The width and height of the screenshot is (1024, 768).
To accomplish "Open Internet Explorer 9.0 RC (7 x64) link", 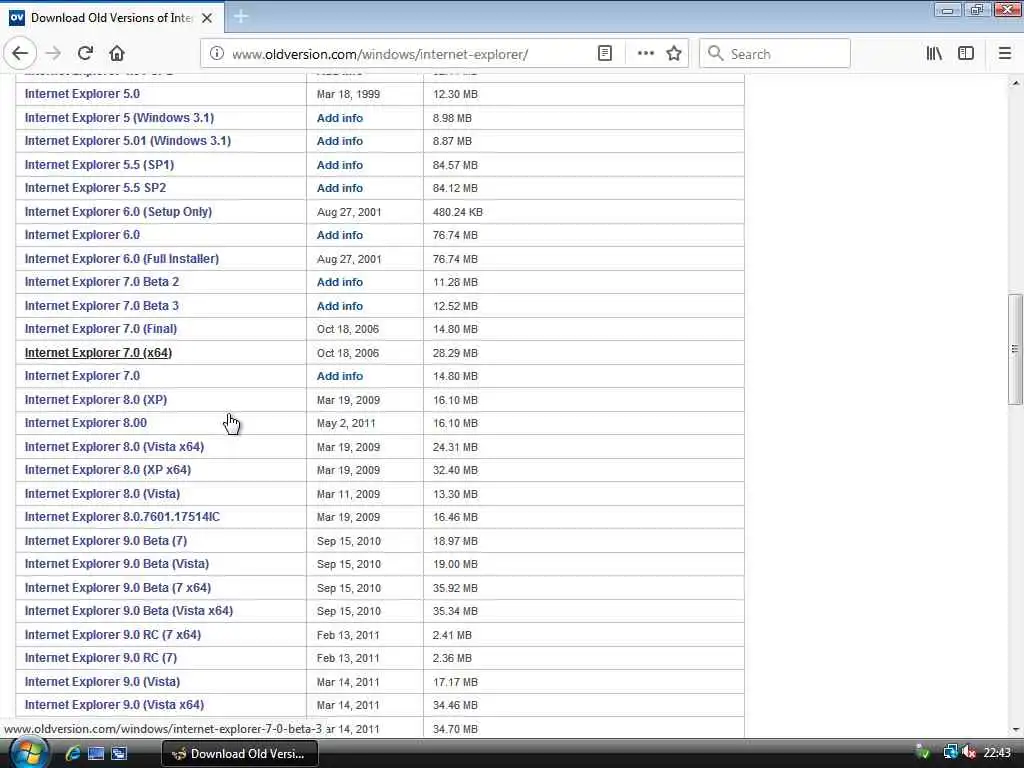I will 113,635.
